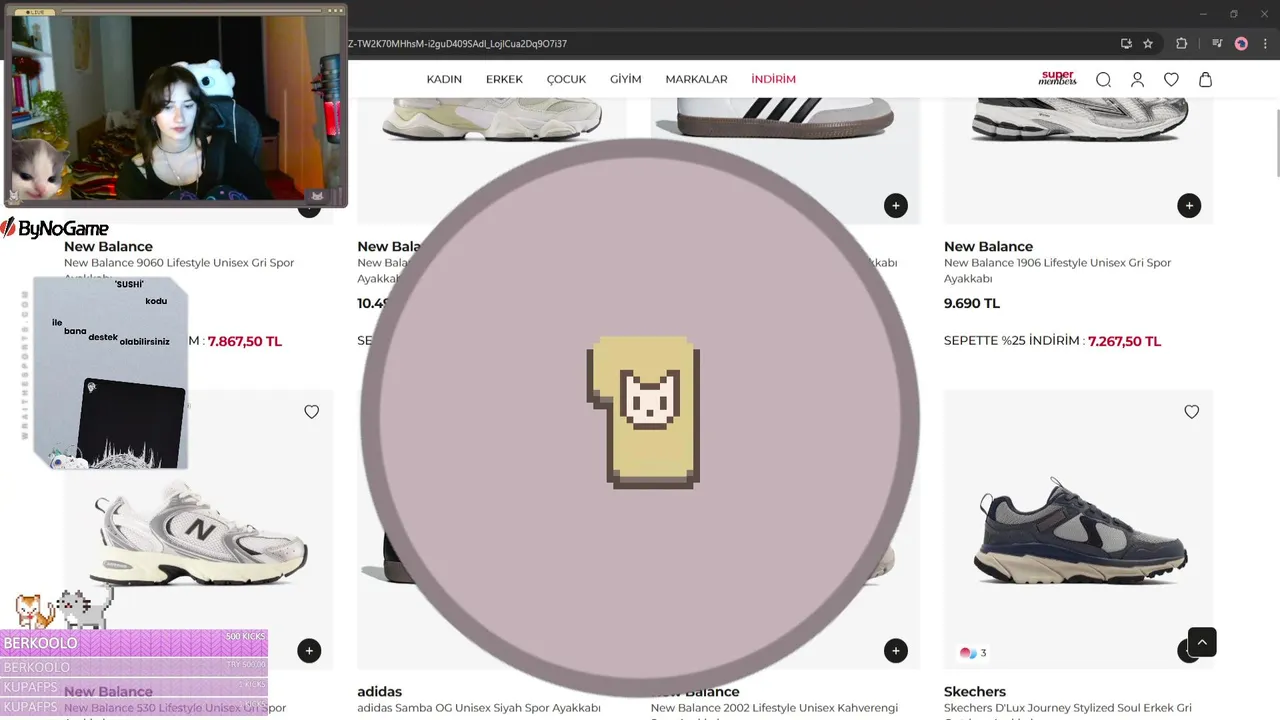Open the KADIN menu
Viewport: 1280px width, 720px height.
[444, 79]
